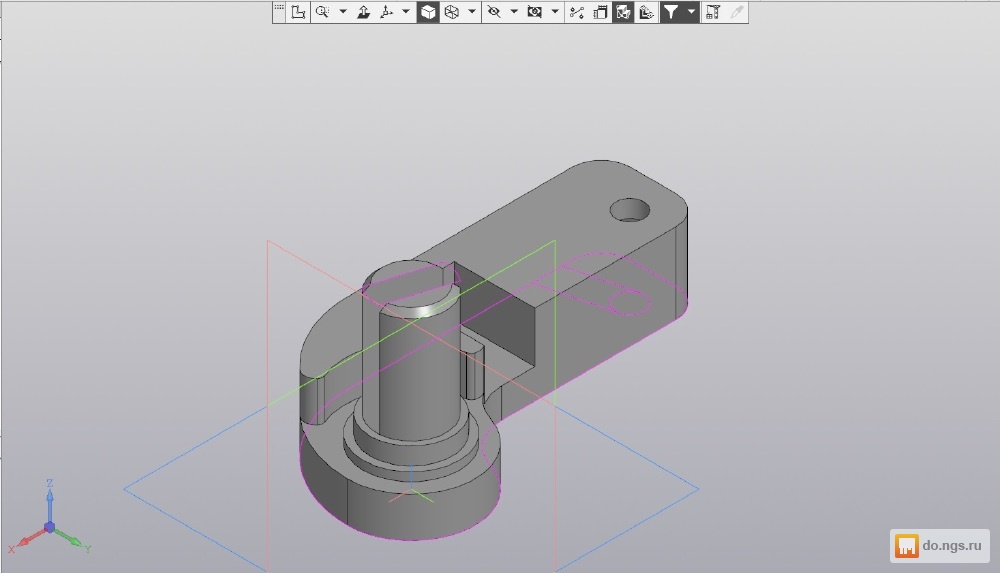Screen dimensions: 1000x573
Task: Click the measurement calculator-ruler icon
Action: click(712, 12)
